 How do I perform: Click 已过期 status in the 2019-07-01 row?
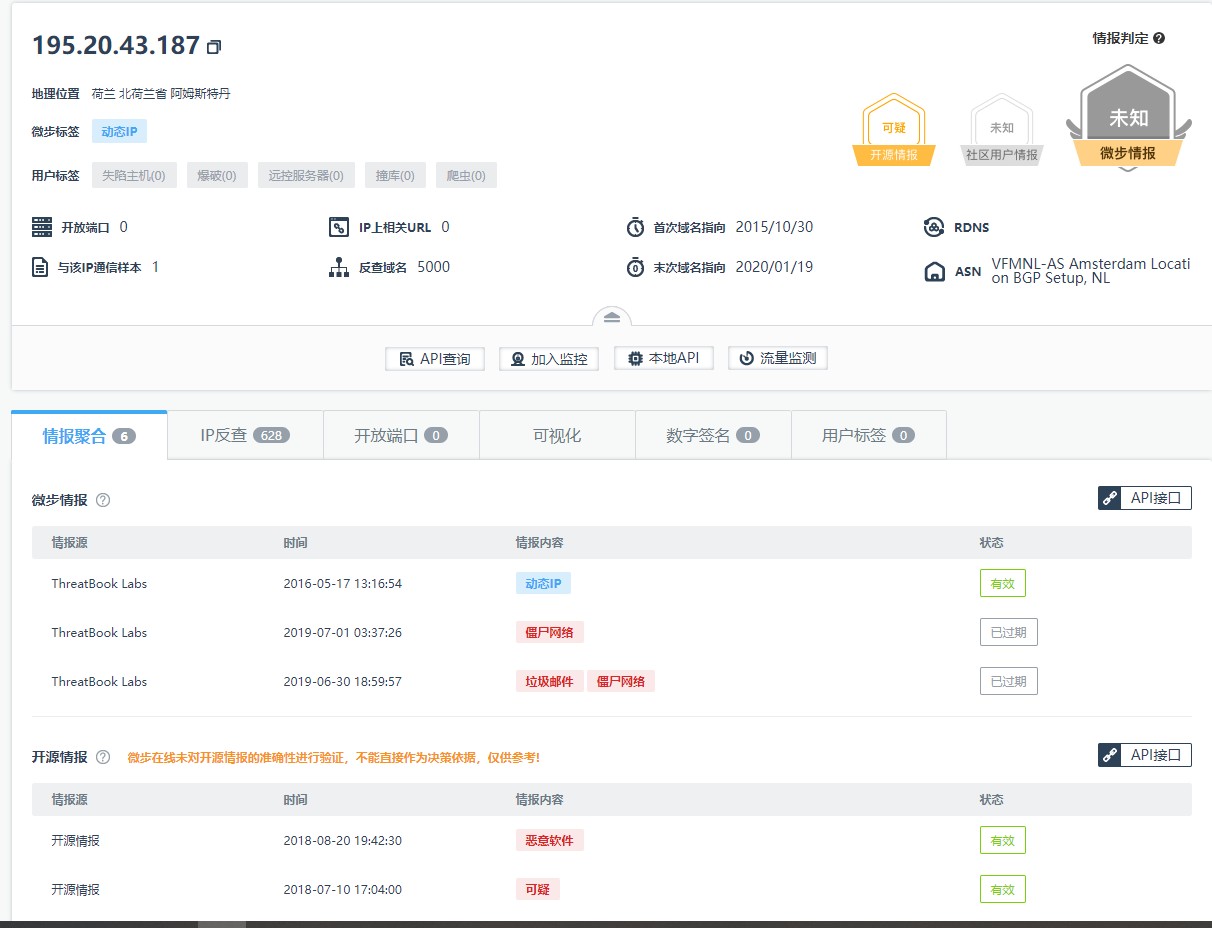[x=1008, y=632]
